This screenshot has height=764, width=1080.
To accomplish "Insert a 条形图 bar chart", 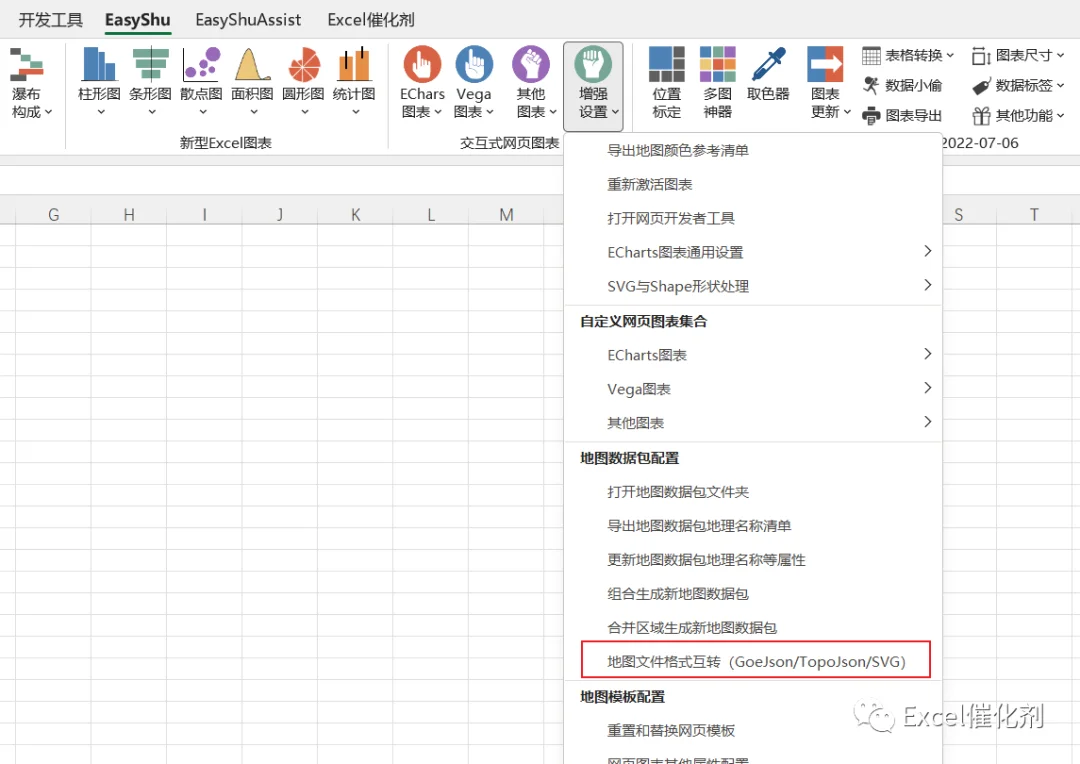I will (x=150, y=83).
